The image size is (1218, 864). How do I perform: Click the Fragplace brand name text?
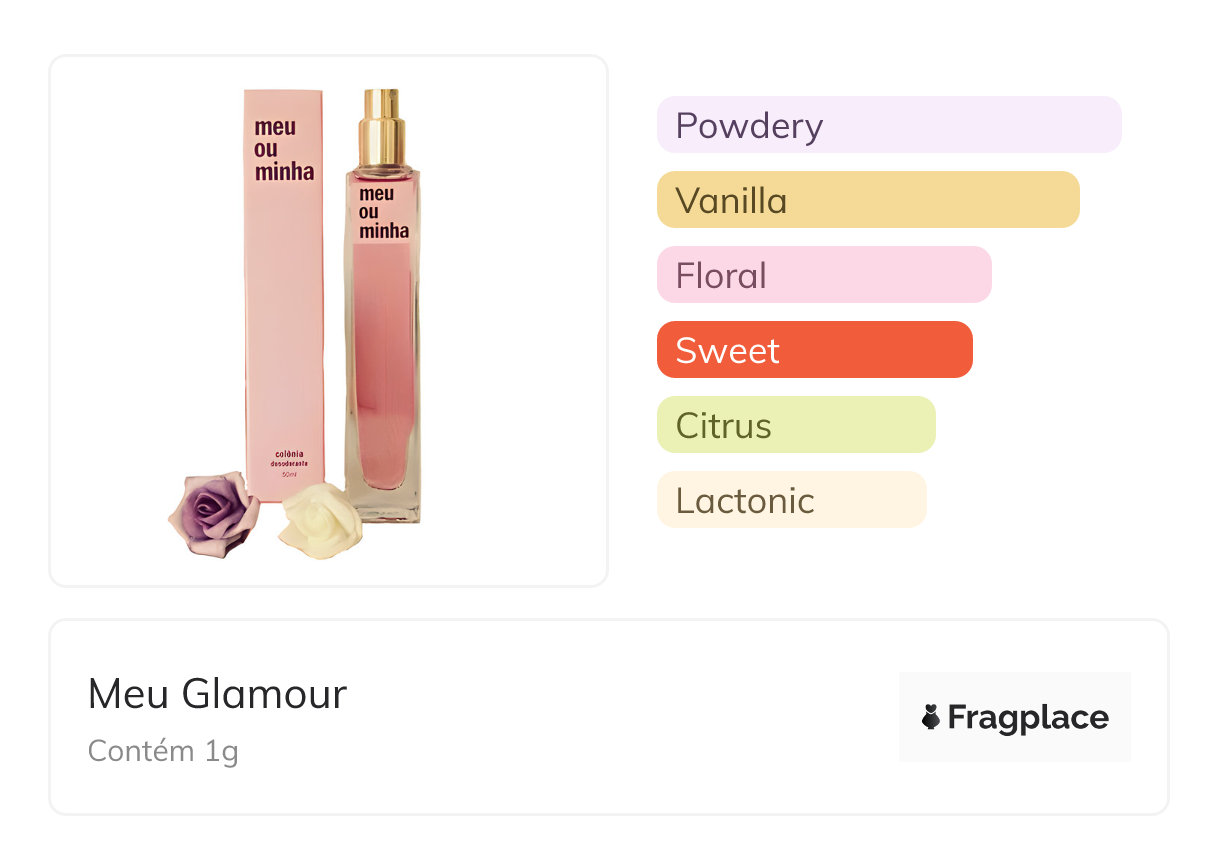coord(1028,717)
